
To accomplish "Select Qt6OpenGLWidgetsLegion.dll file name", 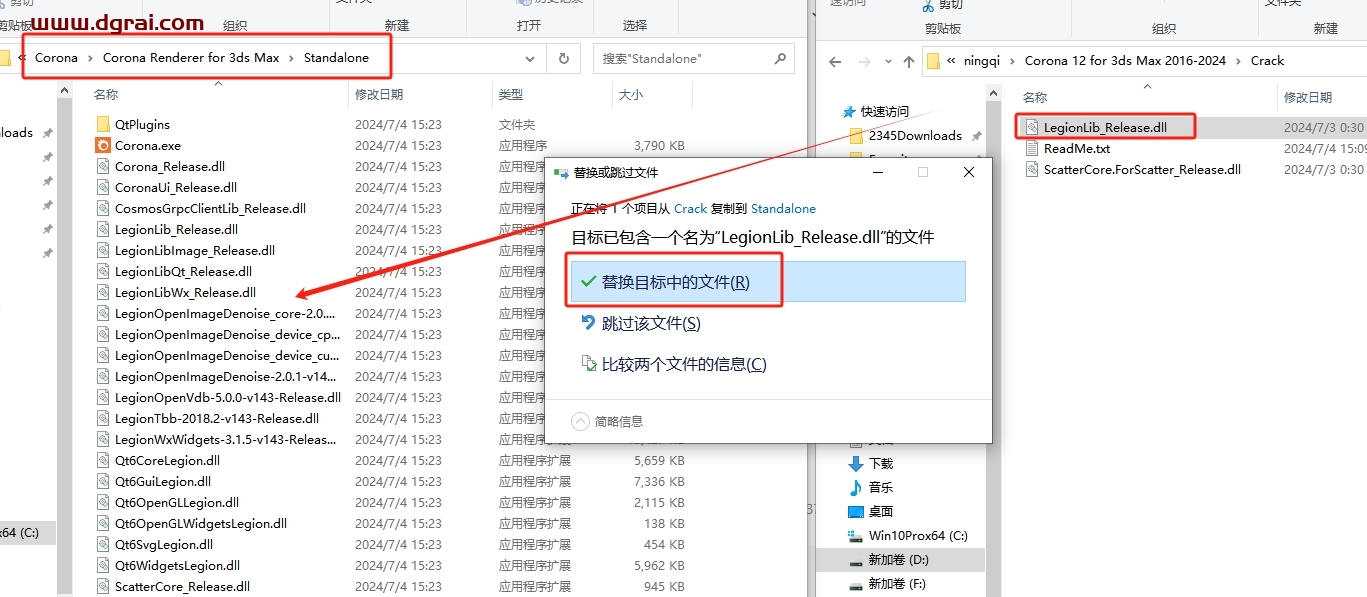I will [201, 524].
